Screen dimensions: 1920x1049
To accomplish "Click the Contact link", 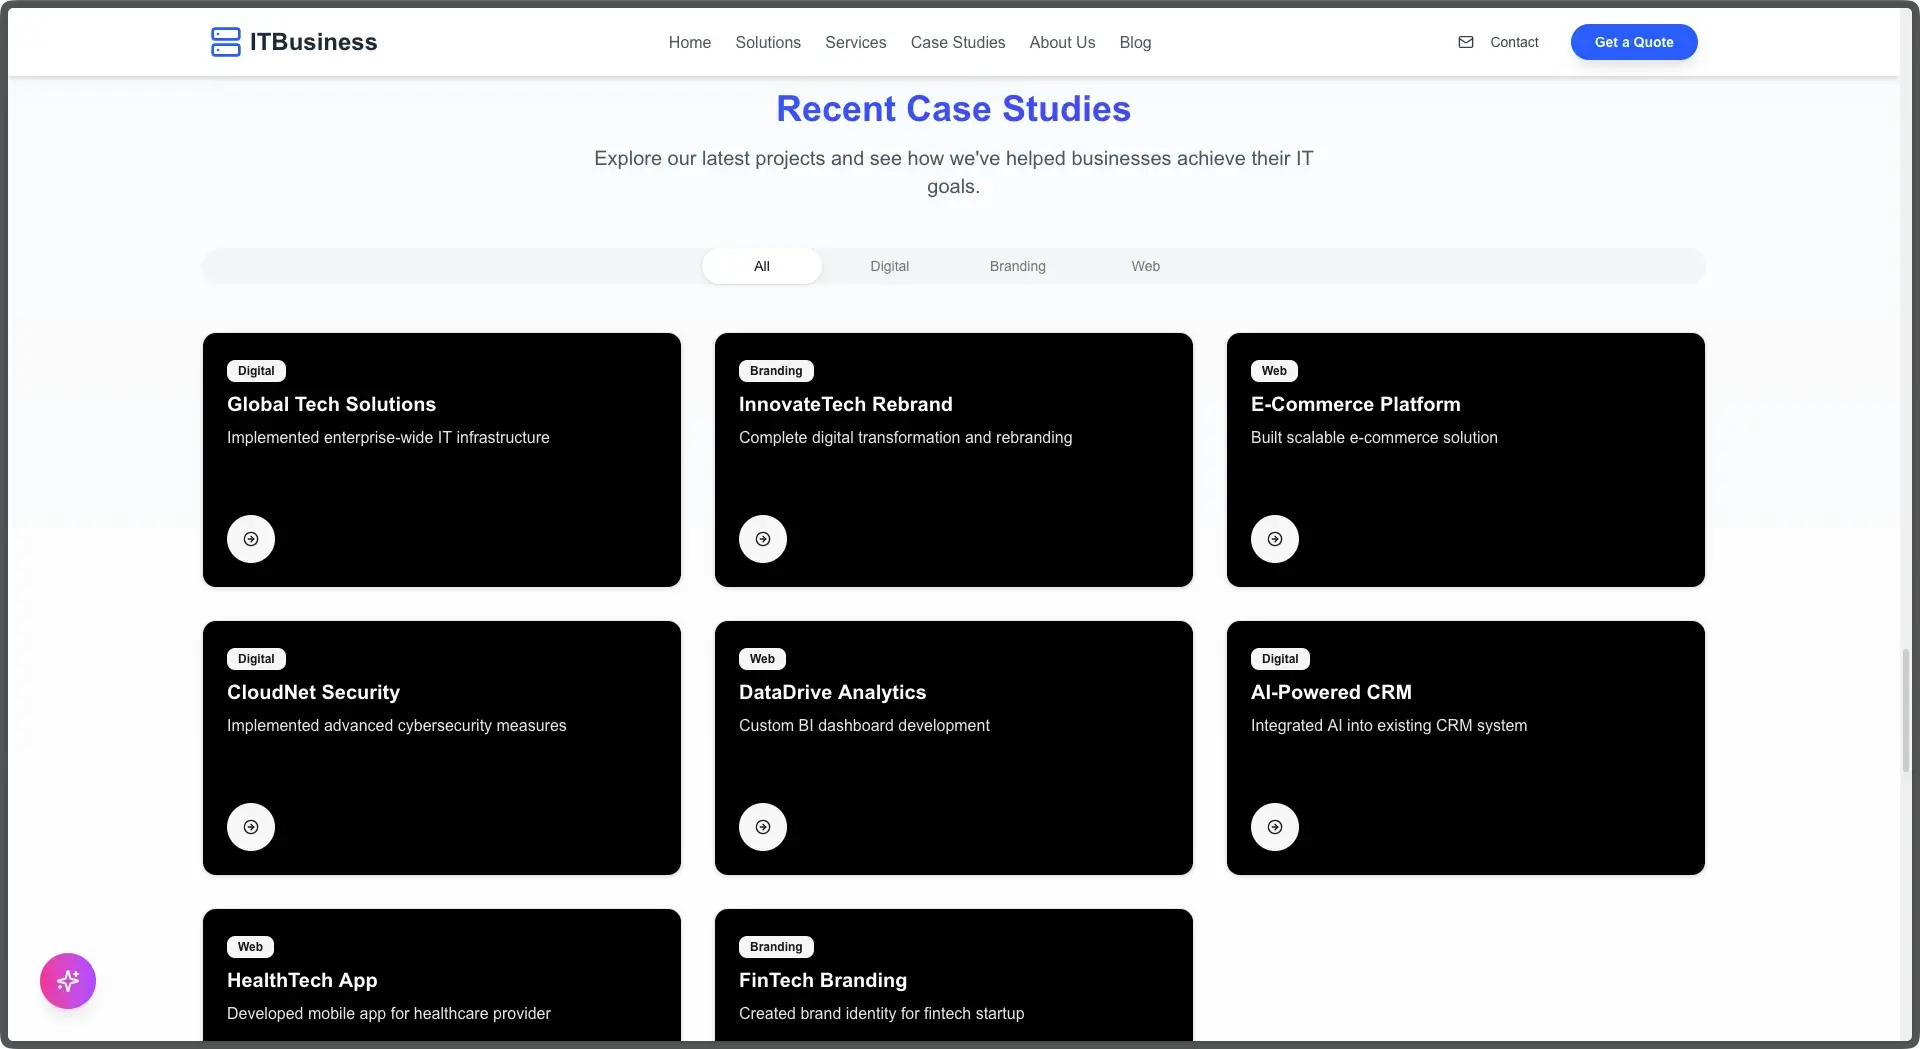I will (1514, 42).
